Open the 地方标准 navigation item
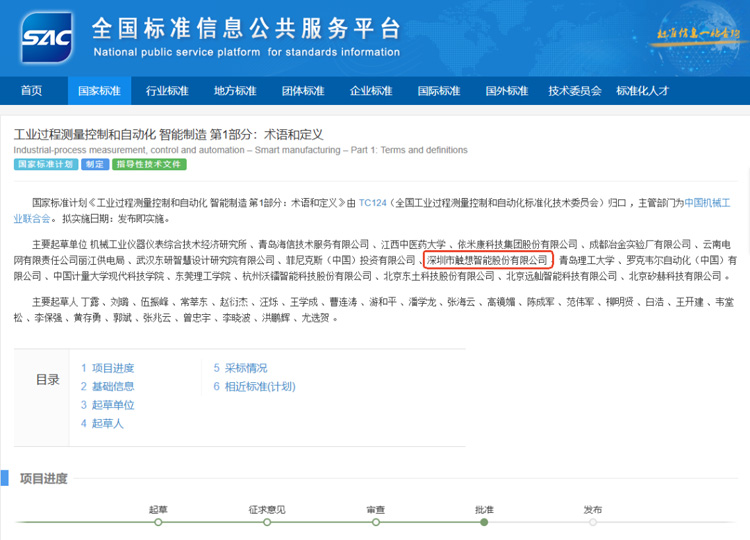The width and height of the screenshot is (750, 540). point(235,91)
